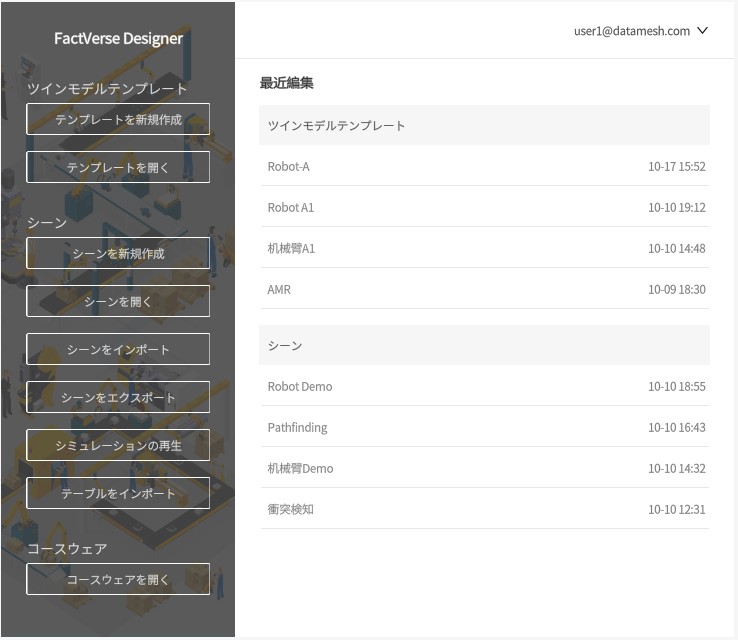Expand the user account dropdown arrow
Viewport: 738px width, 640px height.
tap(702, 31)
